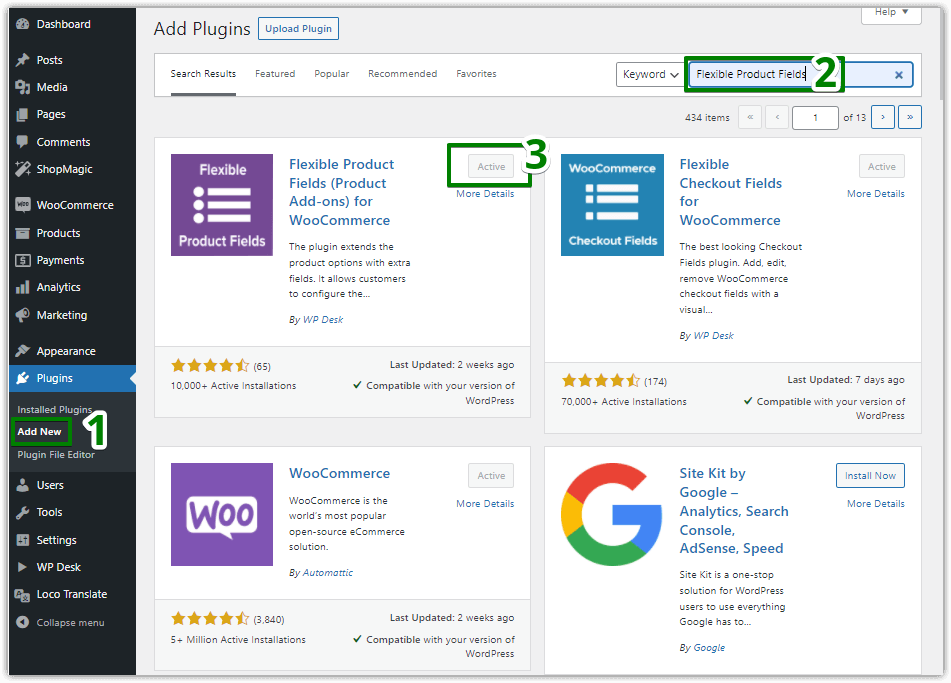This screenshot has height=683, width=951.
Task: Switch to the Recommended tab
Action: coord(402,74)
